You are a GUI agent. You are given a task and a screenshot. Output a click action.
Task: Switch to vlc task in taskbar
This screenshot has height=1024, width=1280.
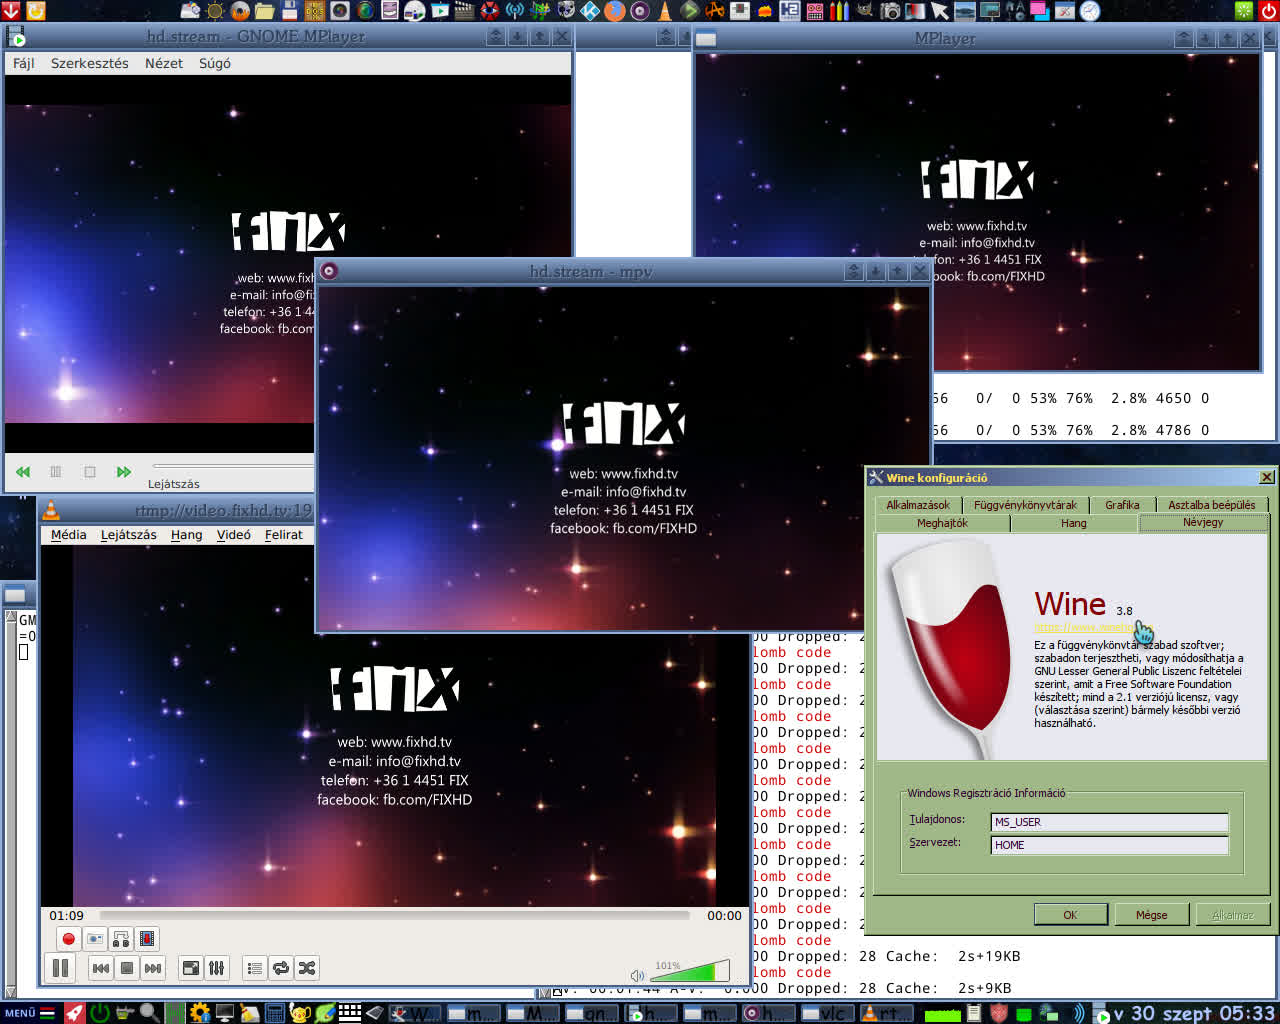(828, 1013)
